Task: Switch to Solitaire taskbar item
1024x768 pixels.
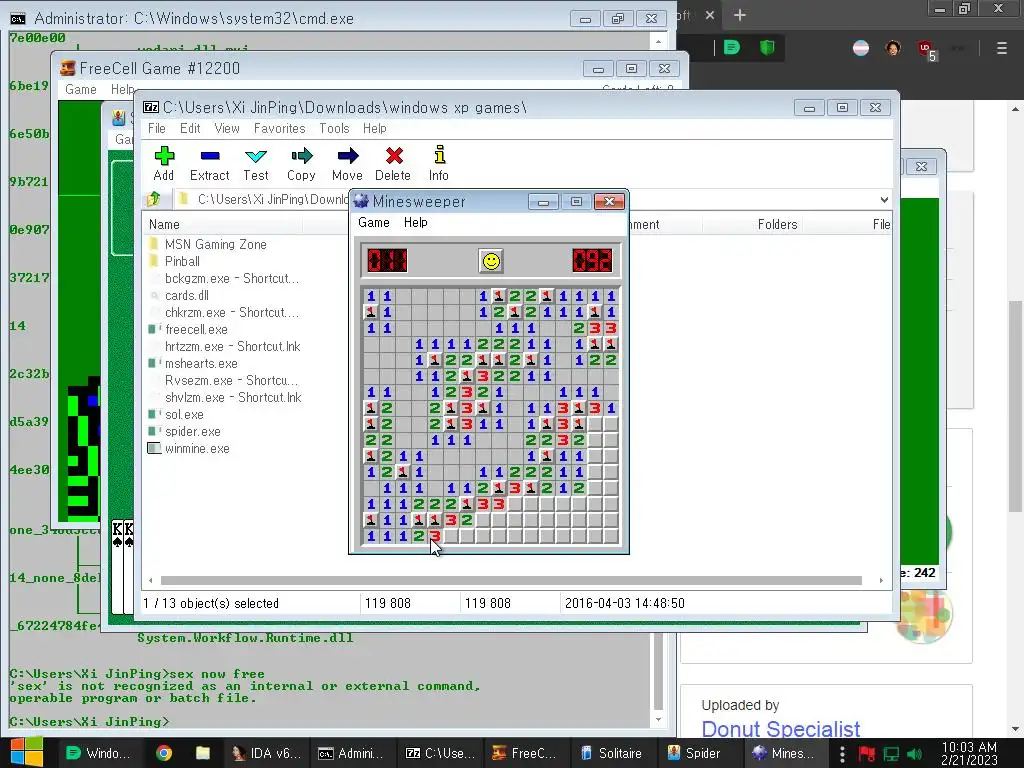Action: [x=612, y=753]
